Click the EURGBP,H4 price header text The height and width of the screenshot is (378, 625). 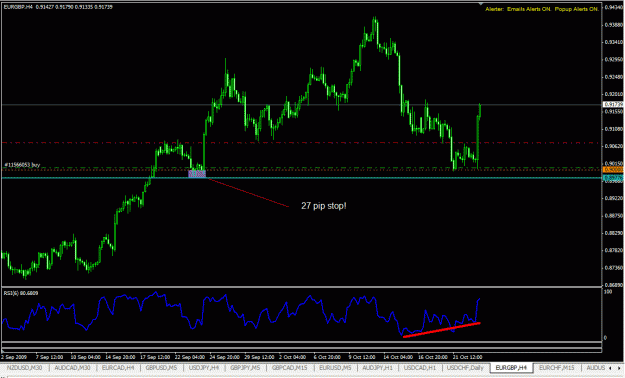pyautogui.click(x=58, y=7)
